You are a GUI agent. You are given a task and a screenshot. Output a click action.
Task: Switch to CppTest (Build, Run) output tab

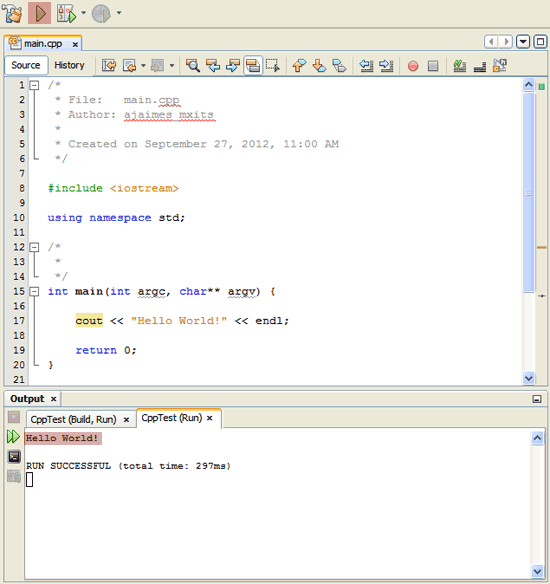(73, 419)
